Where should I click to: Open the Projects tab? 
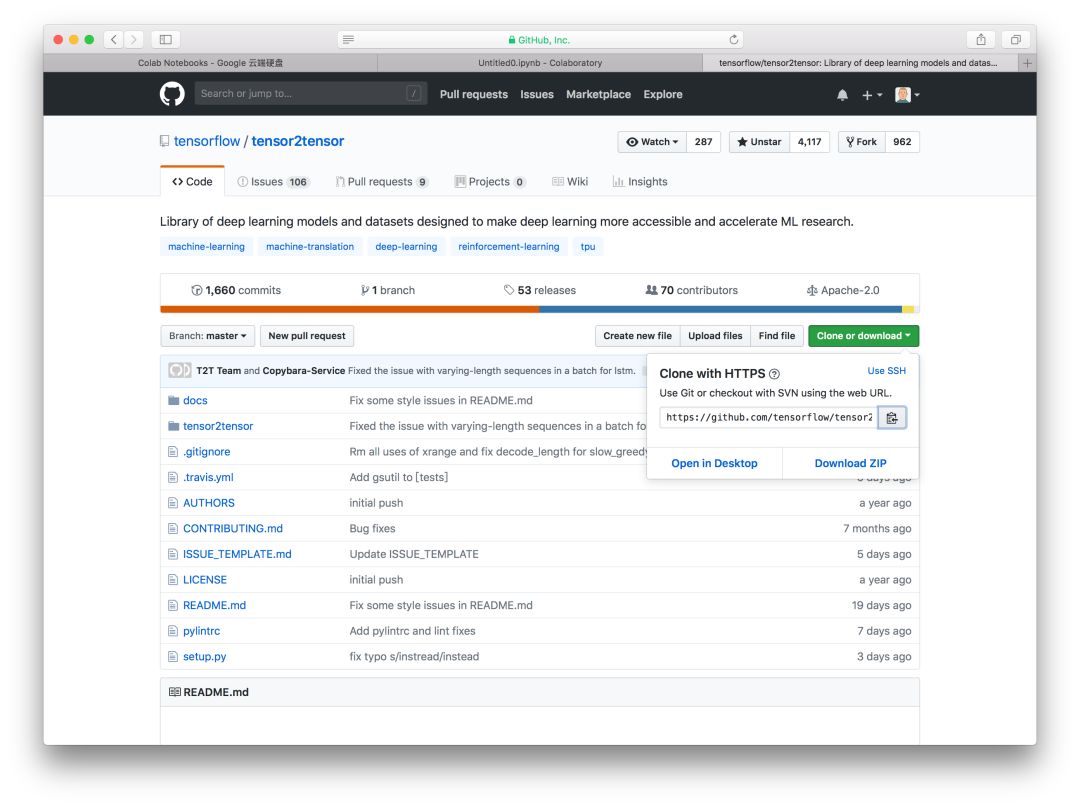[x=490, y=182]
